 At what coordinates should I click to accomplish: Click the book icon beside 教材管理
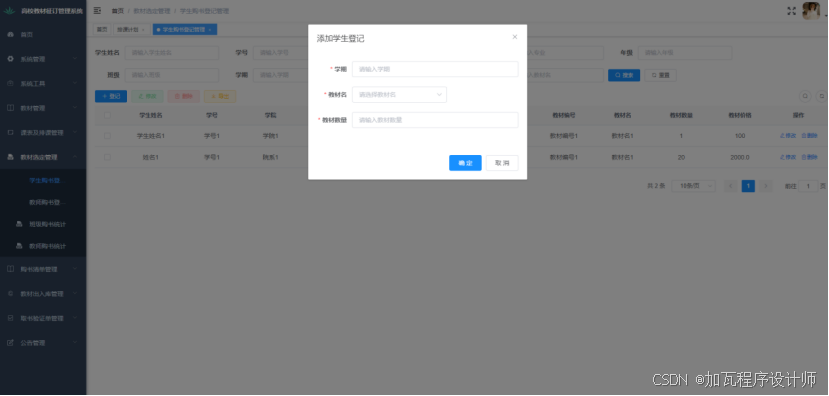[11, 108]
